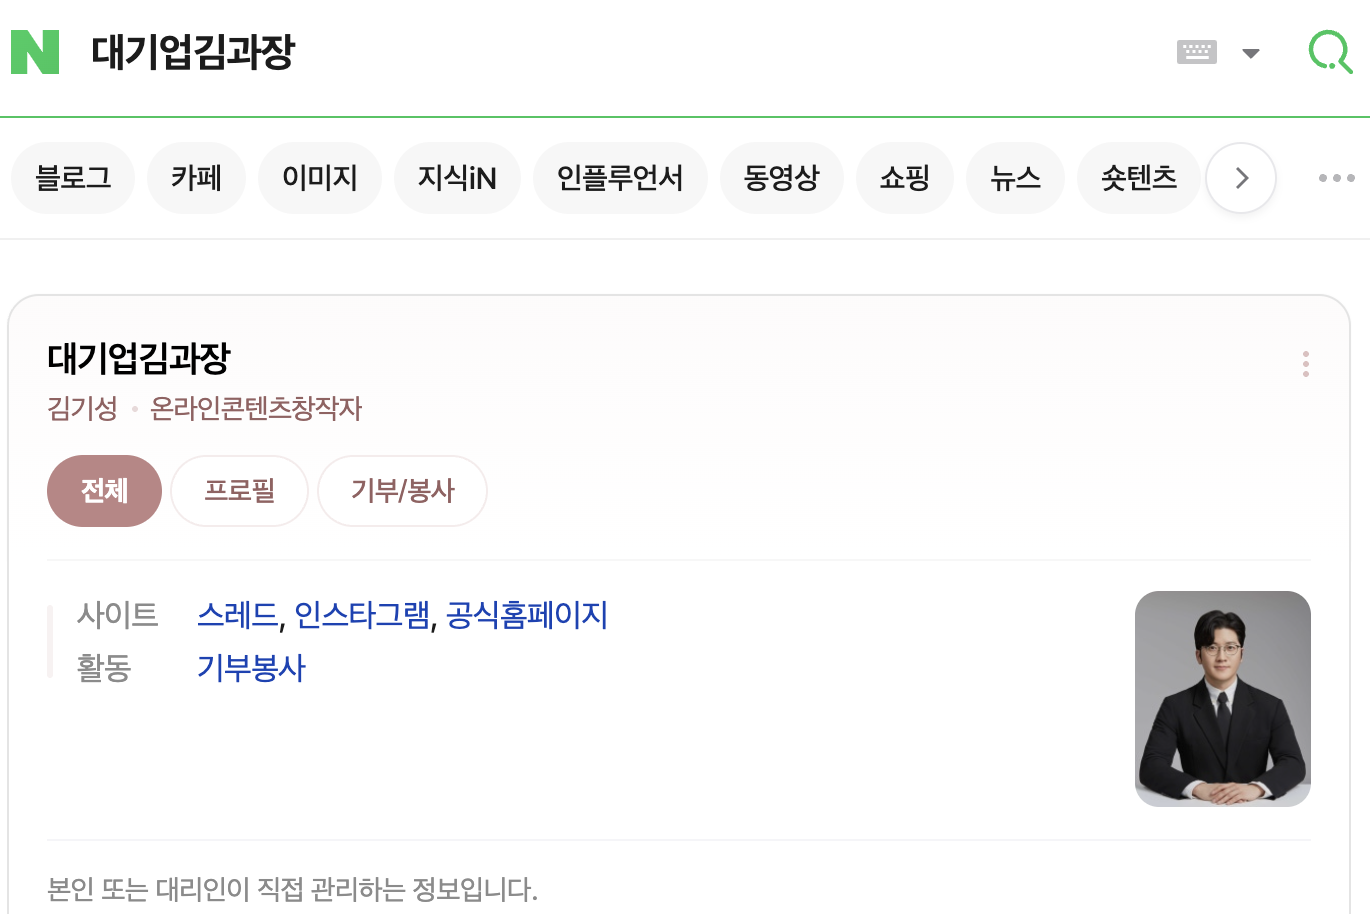
Task: Open the virtual keyboard icon
Action: pyautogui.click(x=1196, y=52)
